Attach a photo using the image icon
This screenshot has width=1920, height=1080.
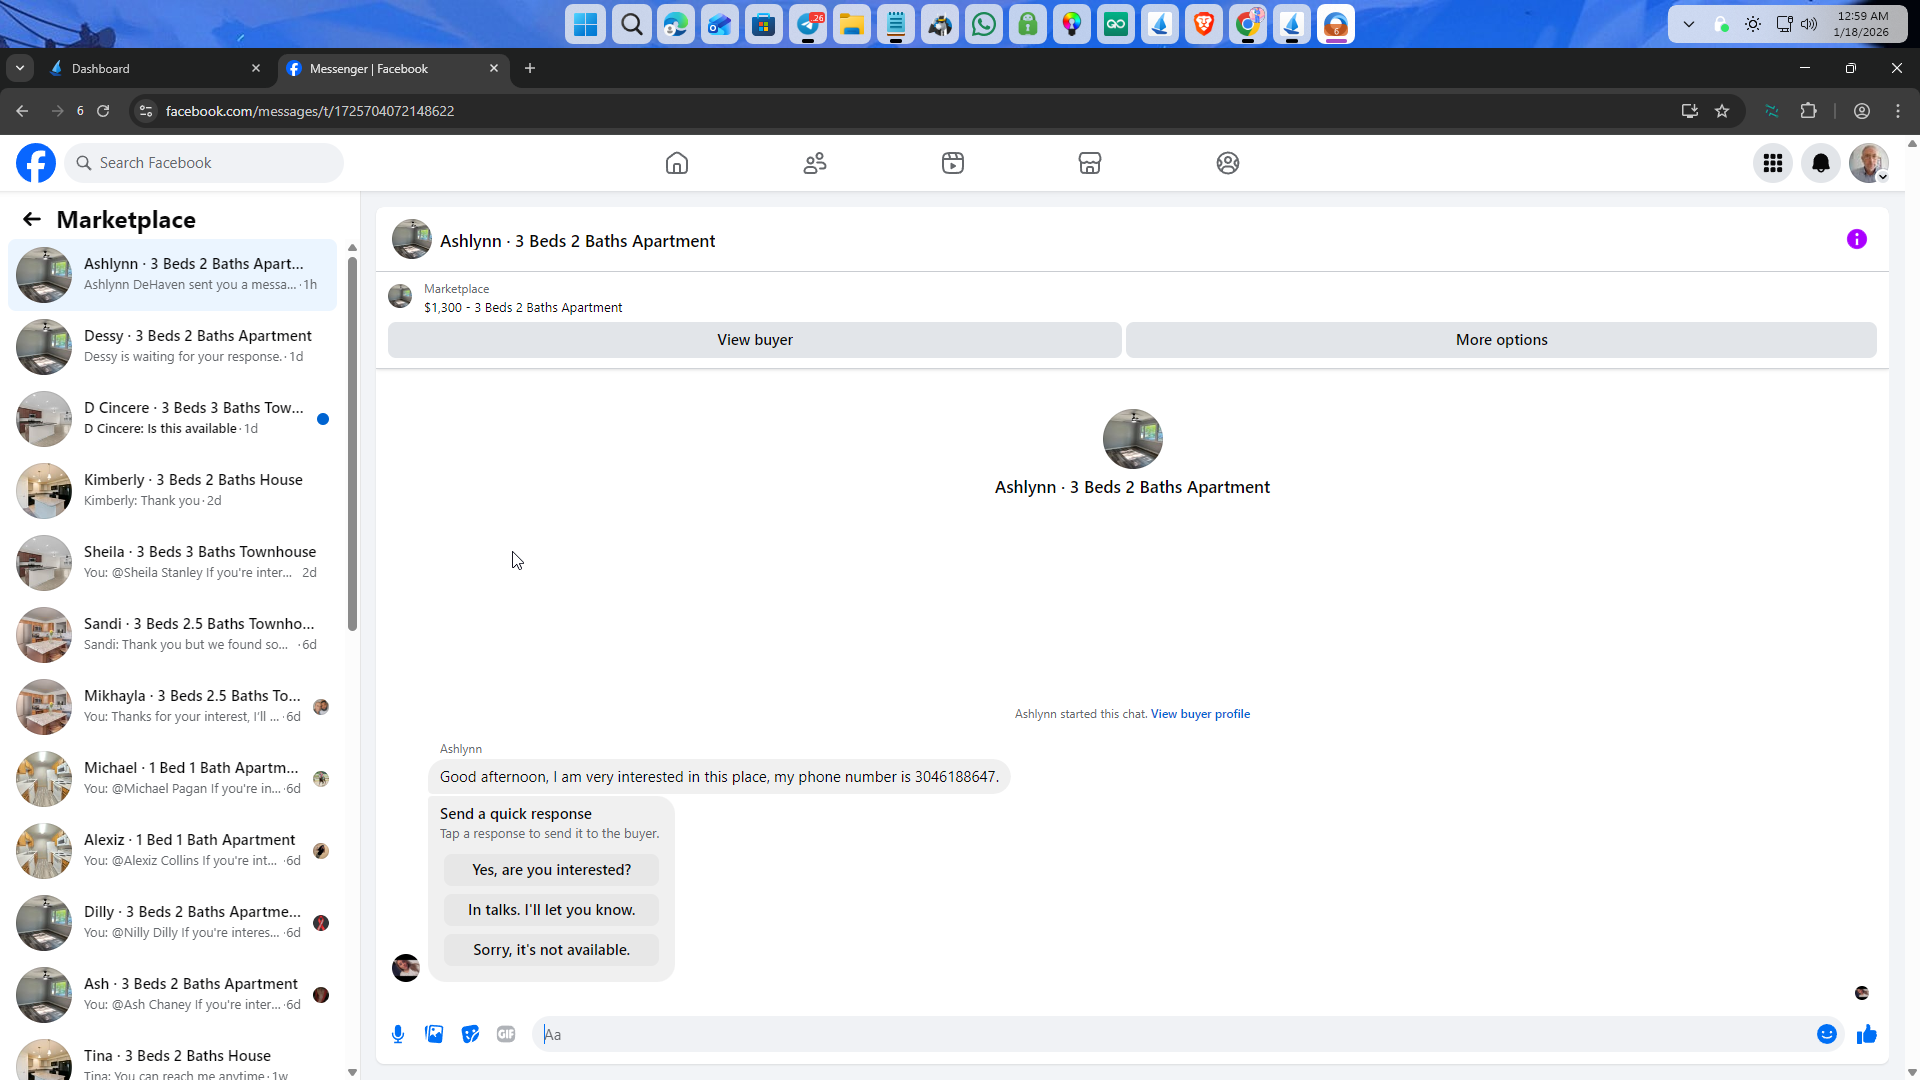[434, 1034]
